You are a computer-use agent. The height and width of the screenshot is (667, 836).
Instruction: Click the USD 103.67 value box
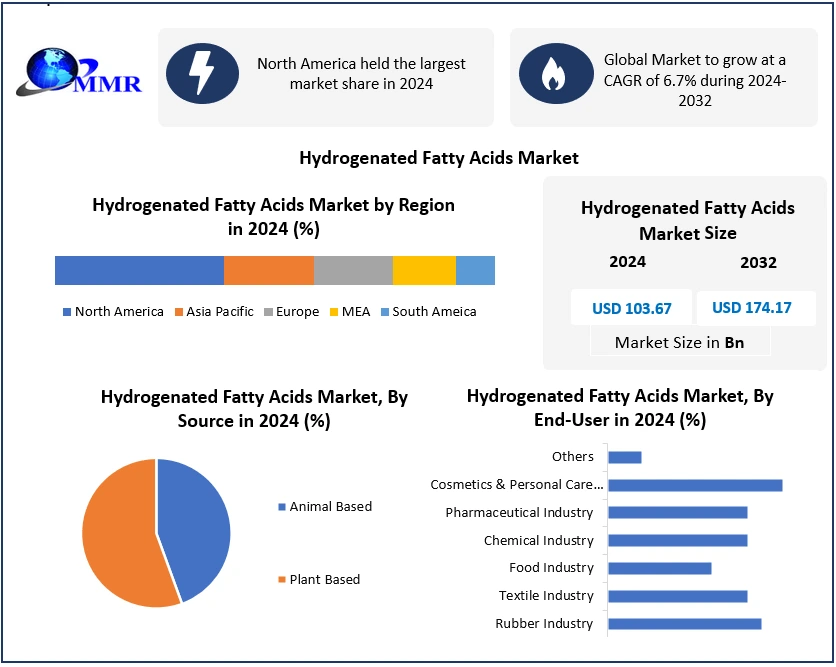click(631, 308)
